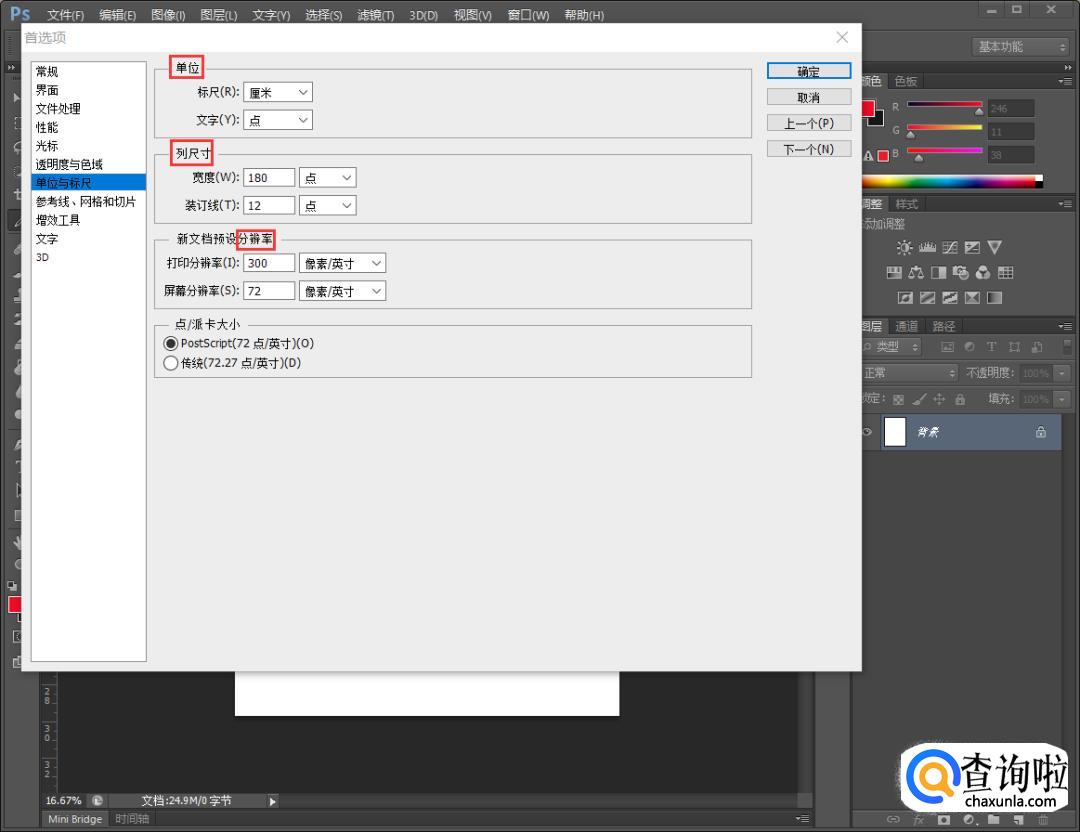The height and width of the screenshot is (832, 1080).
Task: Click the Color Balance scales icon
Action: [x=916, y=273]
